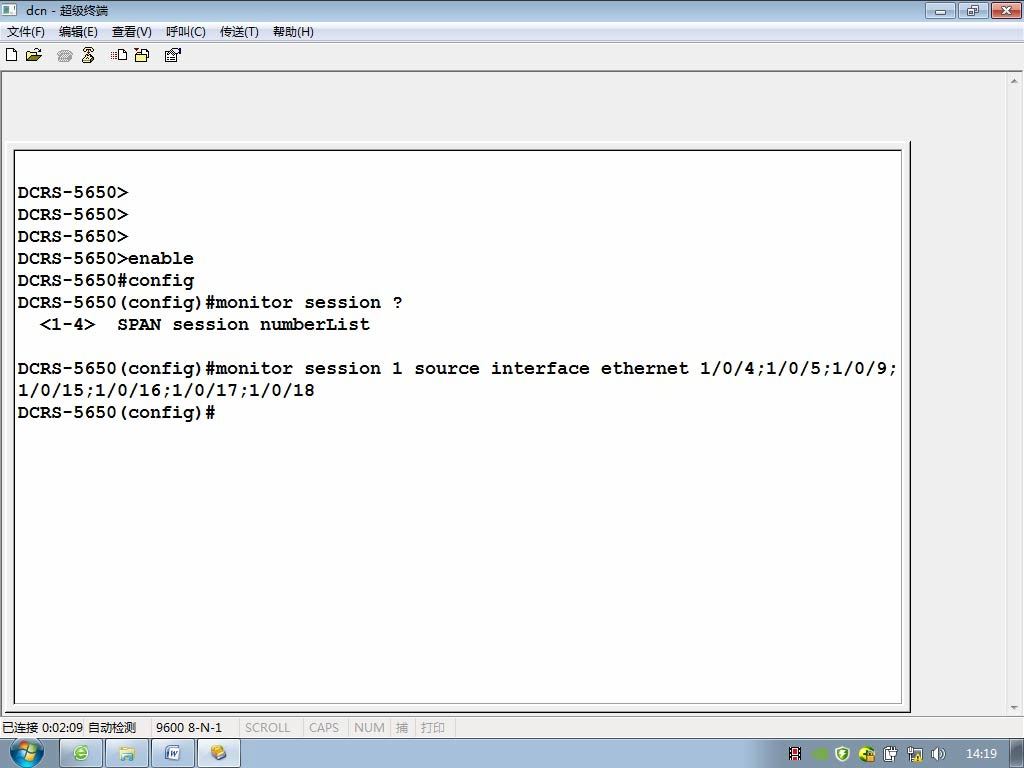This screenshot has height=768, width=1024.
Task: Click the green globe with padlock tray icon
Action: pos(867,754)
